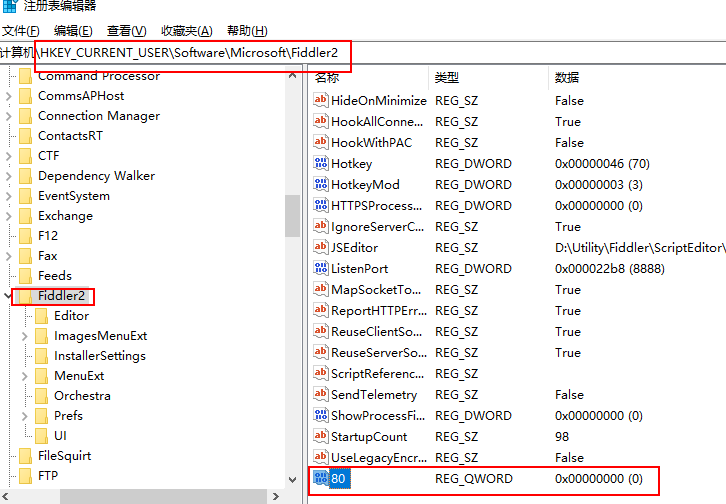Open the 查看(V) menu
The width and height of the screenshot is (726, 504).
(x=126, y=31)
